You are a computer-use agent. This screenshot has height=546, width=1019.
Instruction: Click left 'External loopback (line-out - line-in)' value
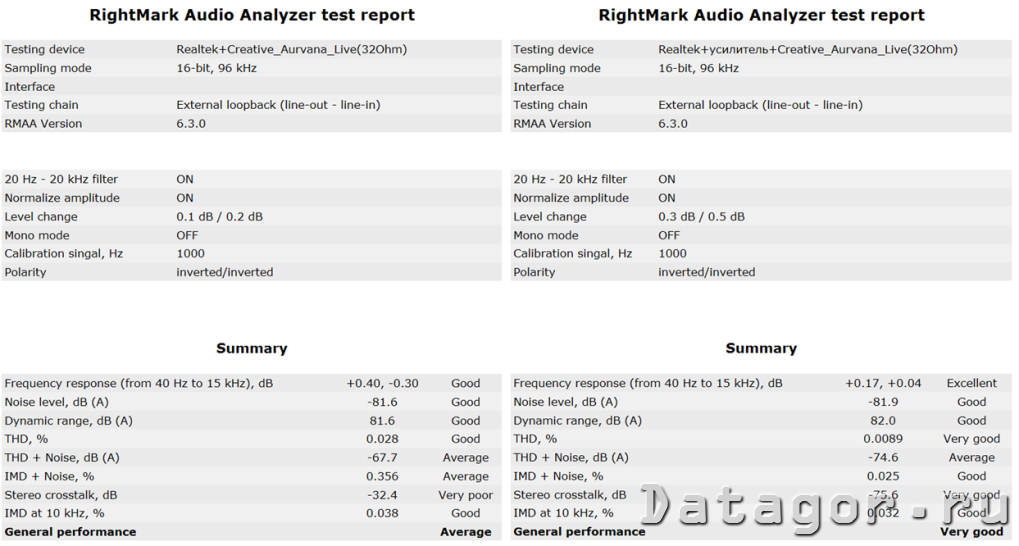click(278, 105)
